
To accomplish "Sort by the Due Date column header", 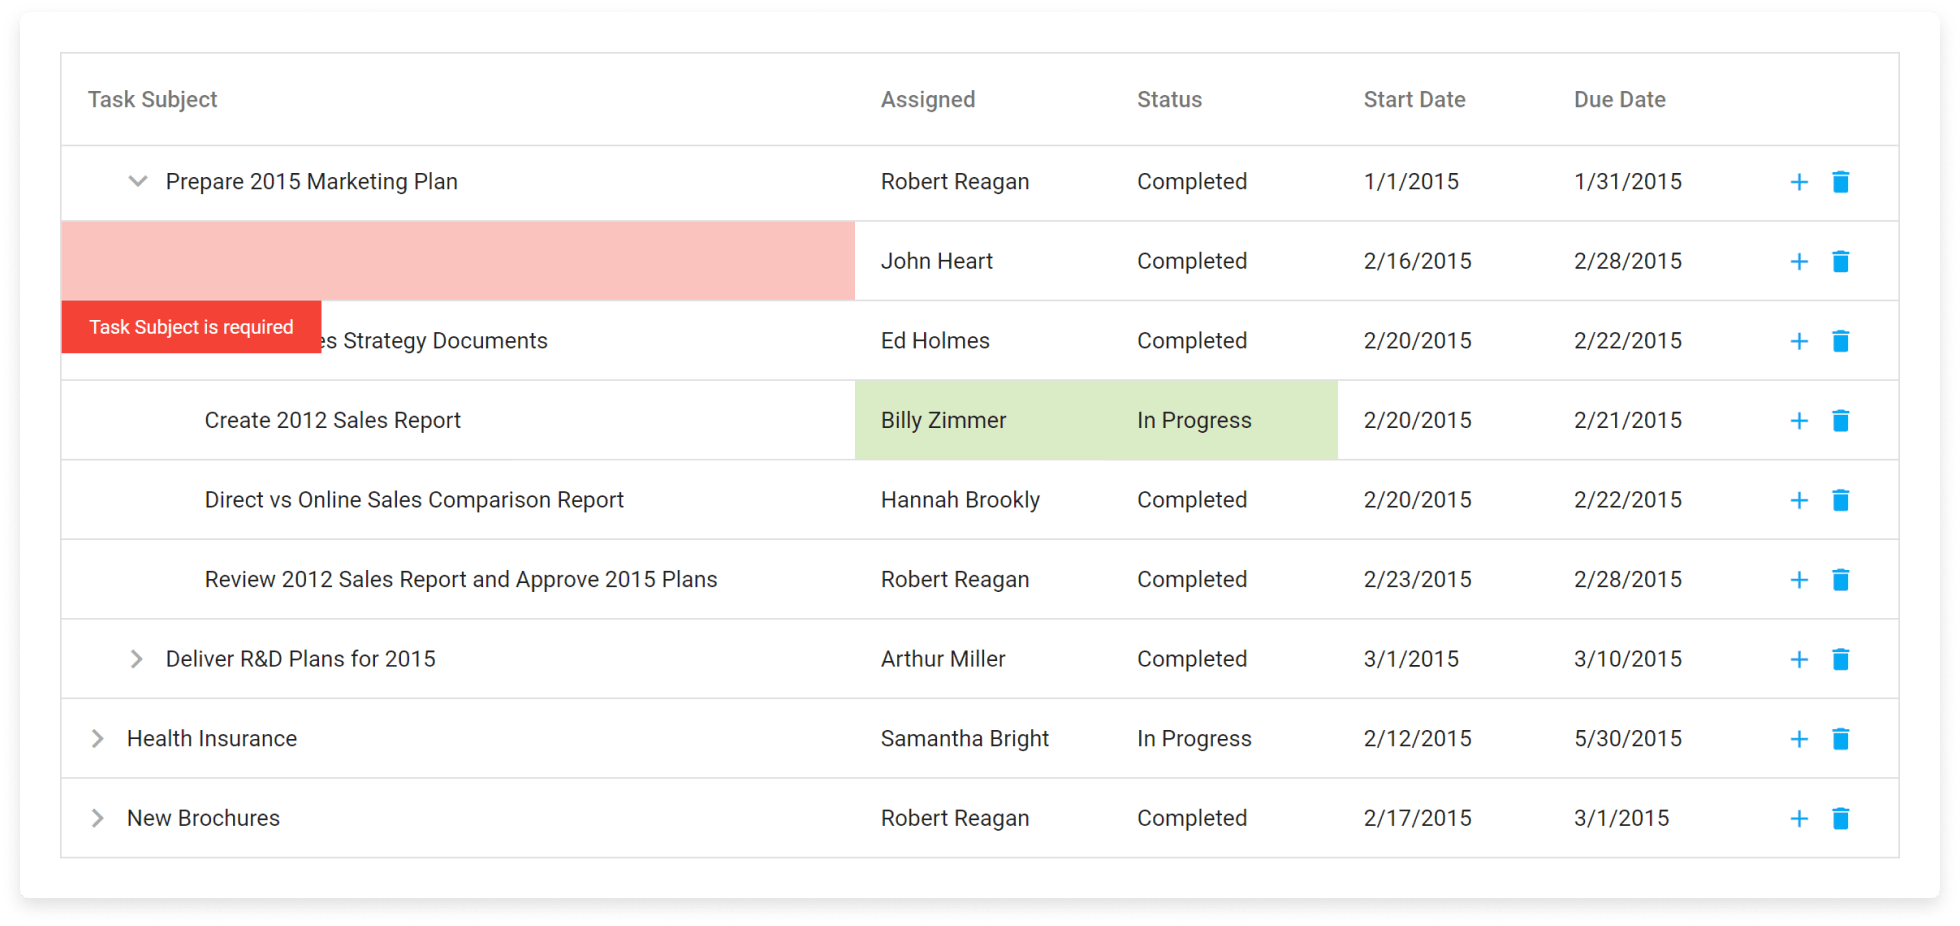I will 1619,100.
